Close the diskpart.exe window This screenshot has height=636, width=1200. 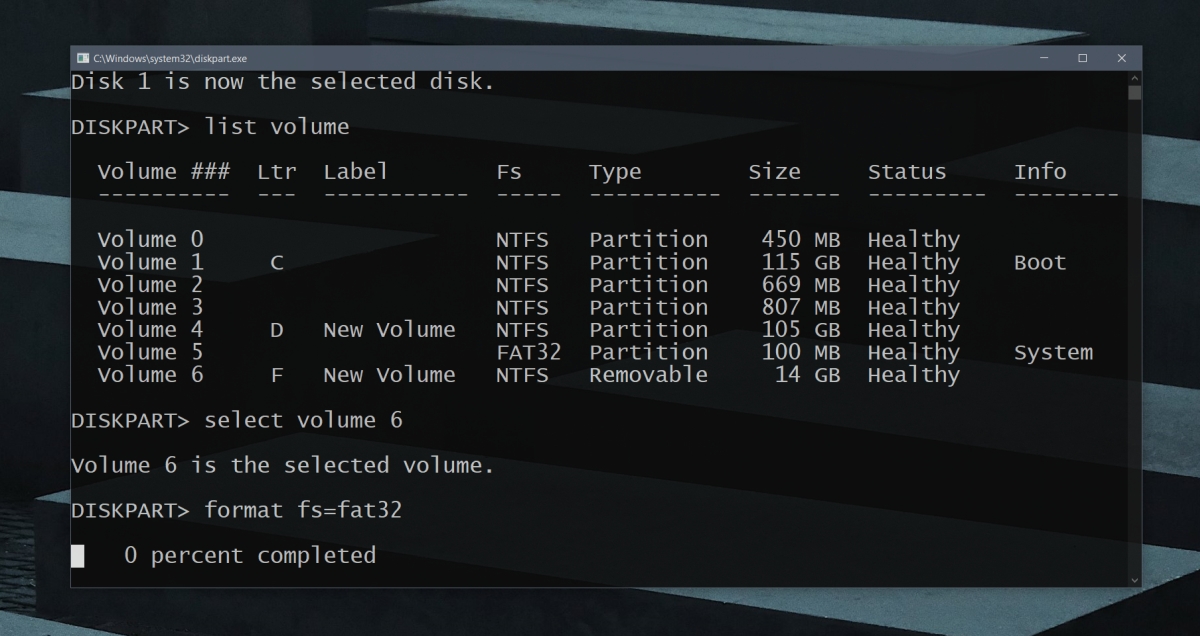[1122, 59]
